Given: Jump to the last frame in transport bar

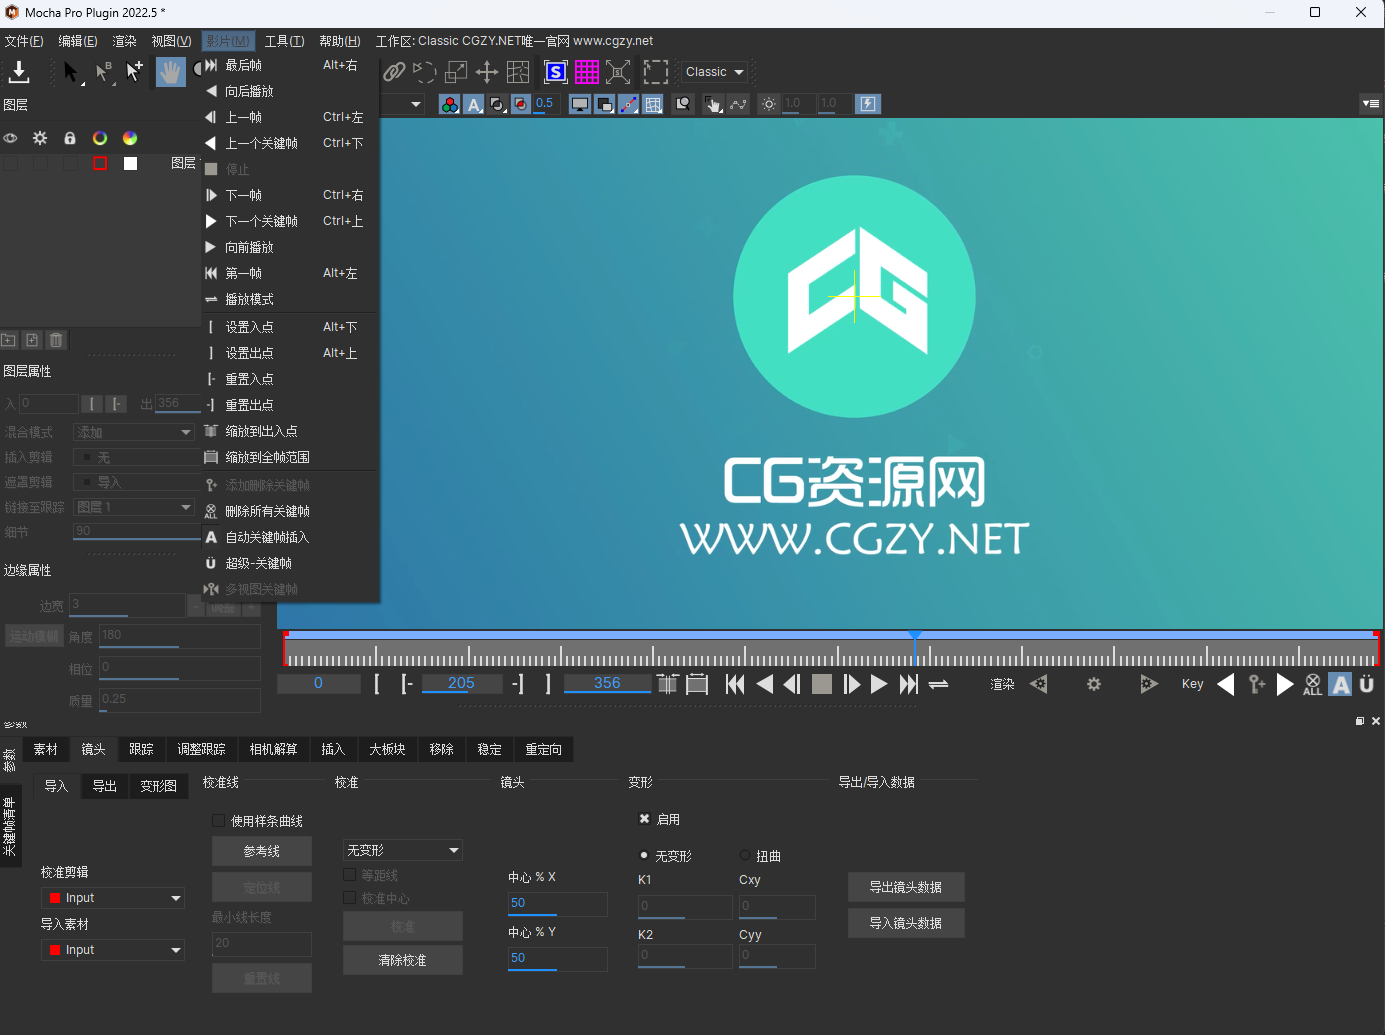Looking at the screenshot, I should (908, 684).
